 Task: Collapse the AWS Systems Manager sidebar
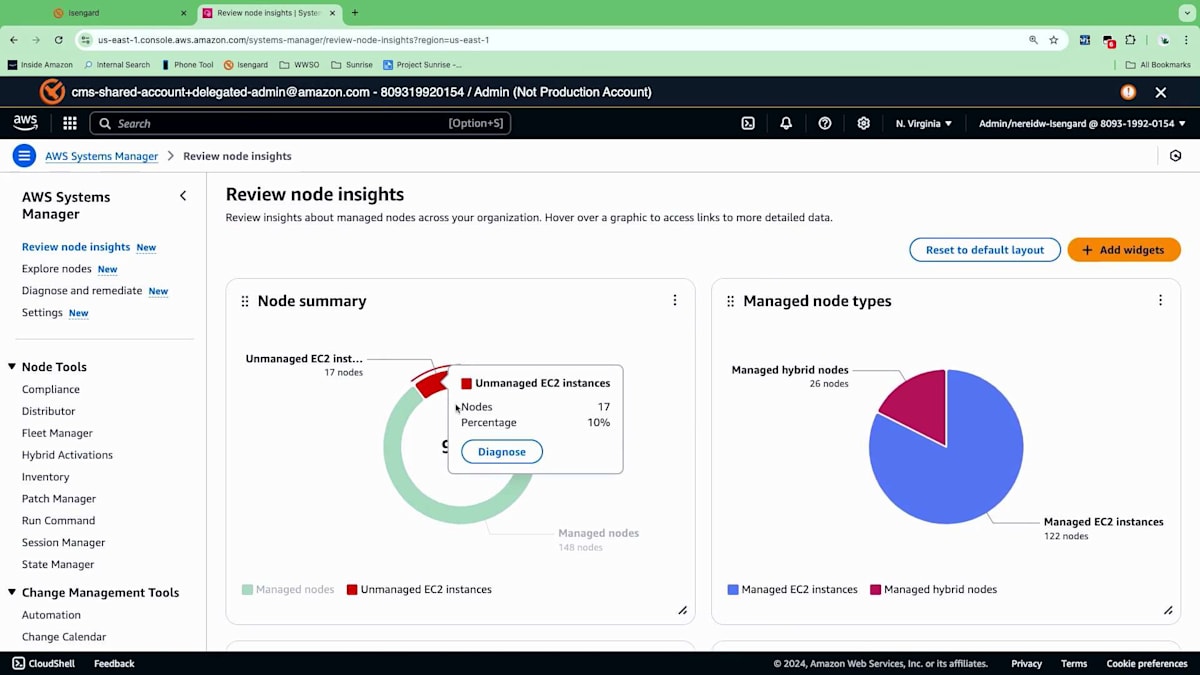coord(183,196)
